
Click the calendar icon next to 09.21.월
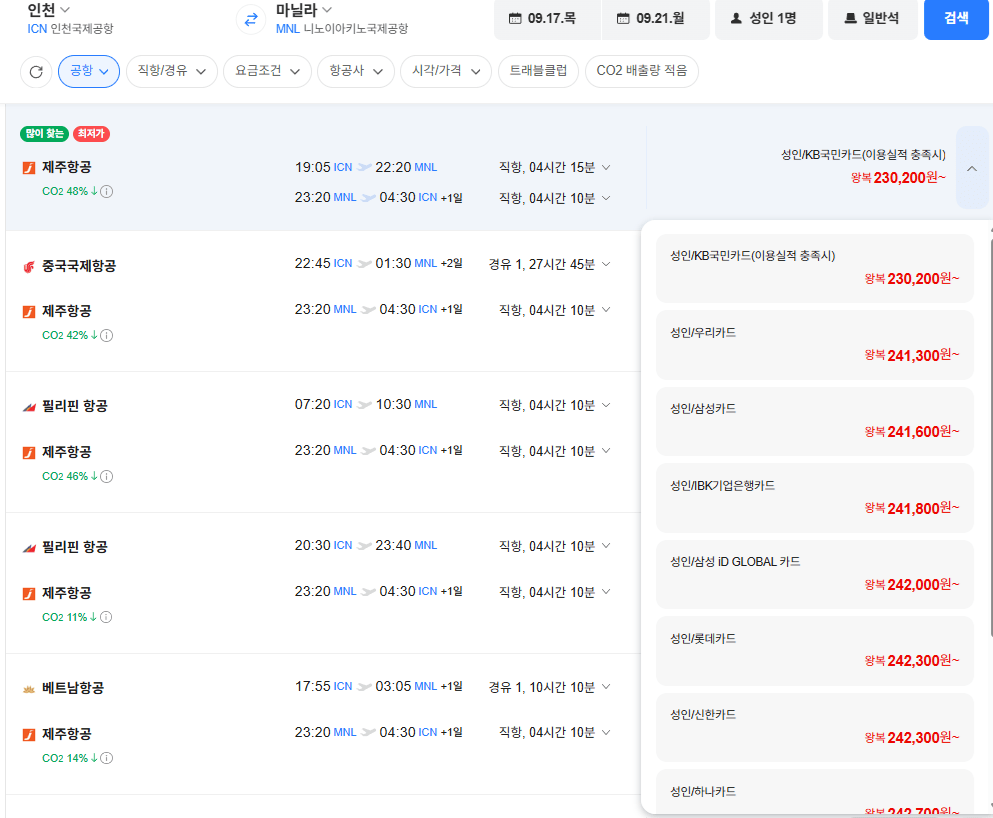click(623, 18)
